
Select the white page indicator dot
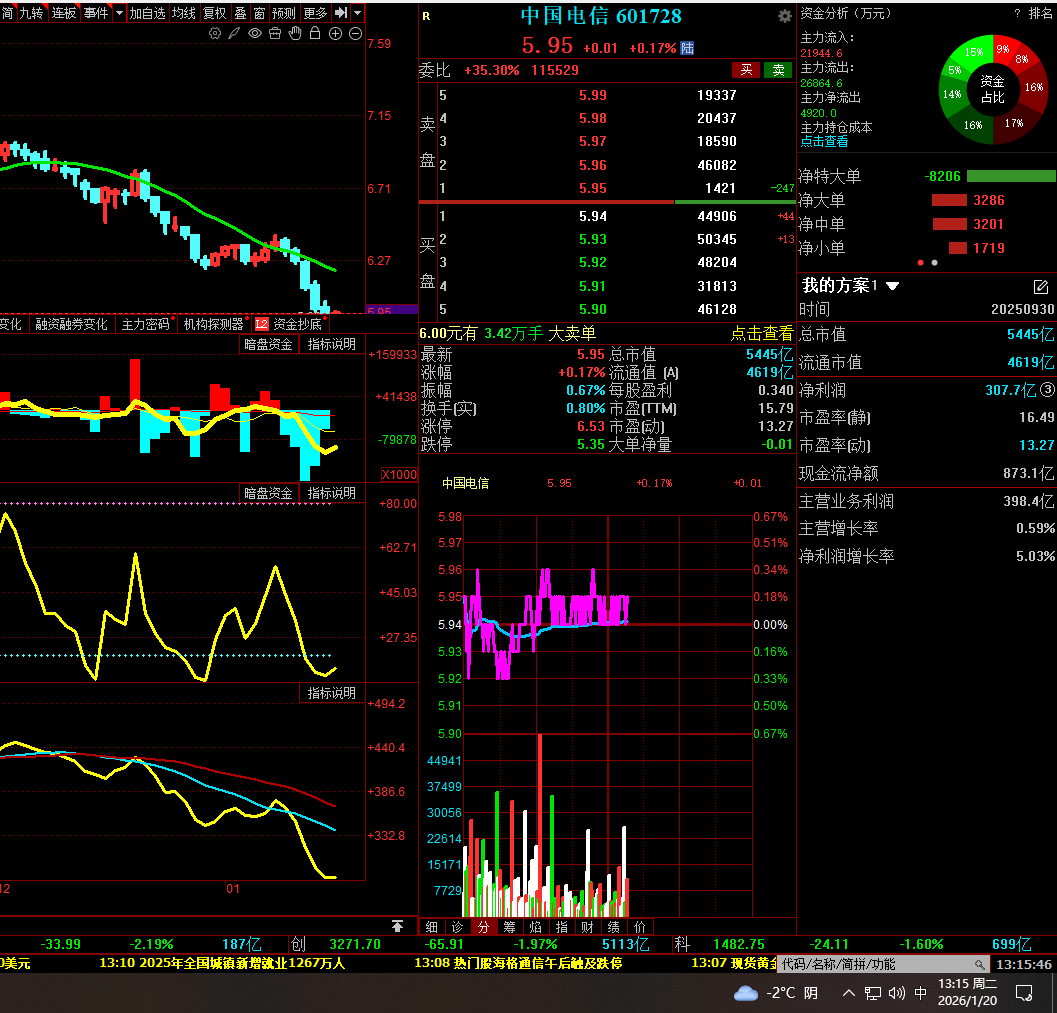934,262
